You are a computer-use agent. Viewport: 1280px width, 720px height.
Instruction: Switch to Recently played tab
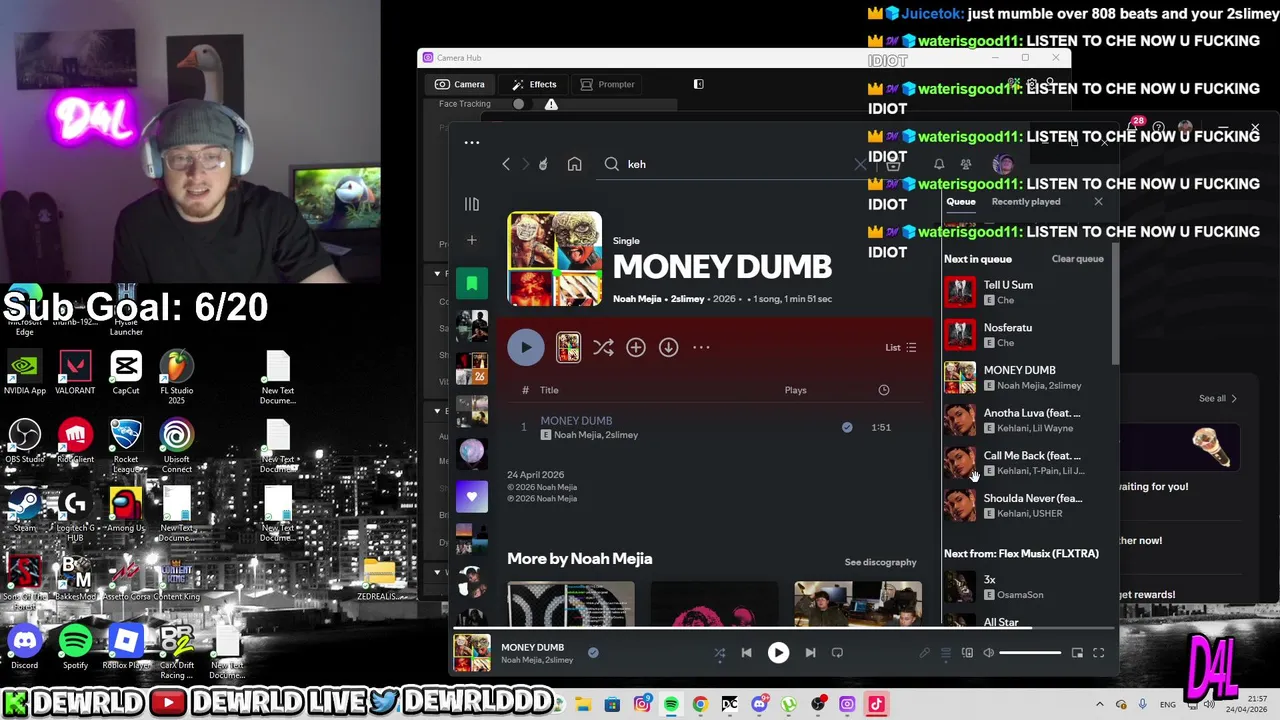click(1026, 202)
